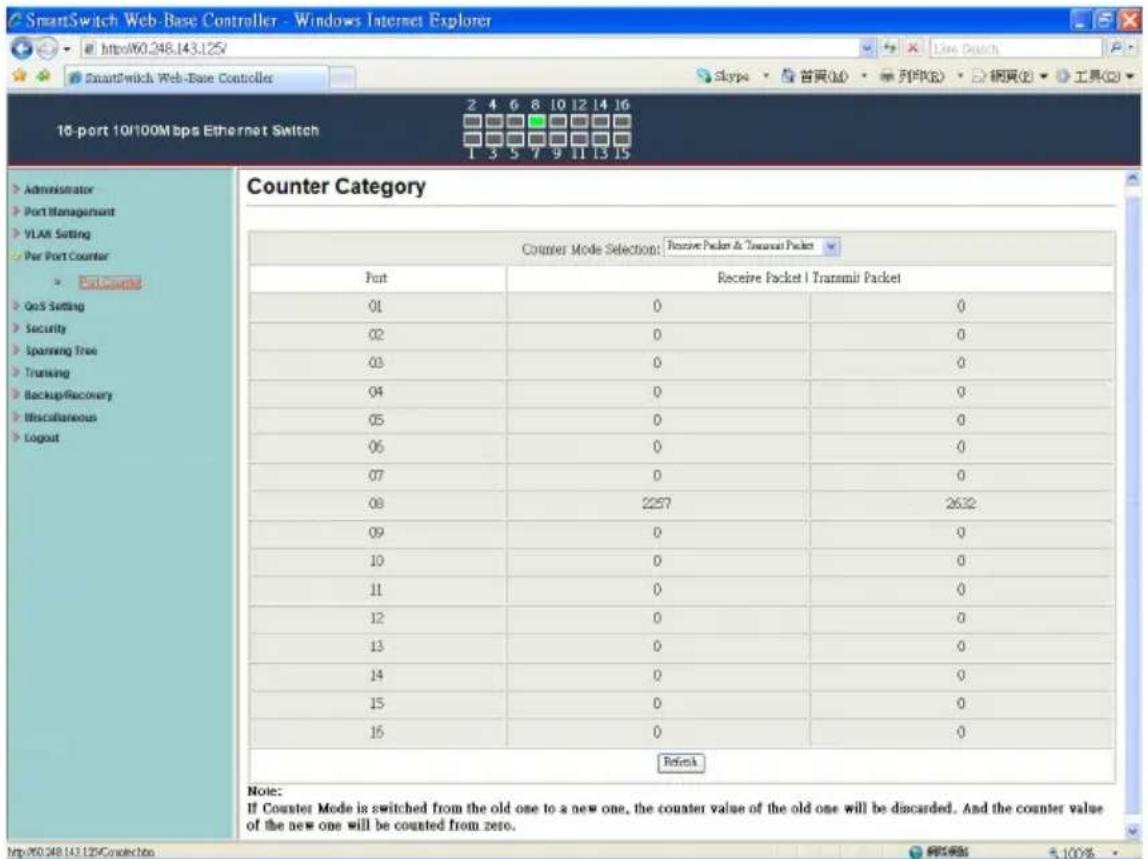The image size is (1148, 859).
Task: Open the 100% zoom level control
Action: point(1082,852)
